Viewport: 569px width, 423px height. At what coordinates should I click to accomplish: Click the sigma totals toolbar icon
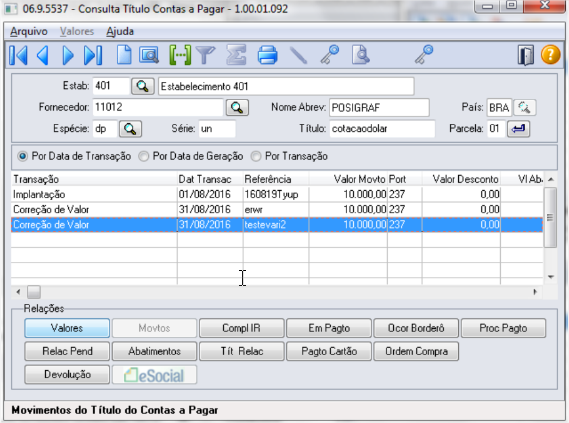pos(236,55)
